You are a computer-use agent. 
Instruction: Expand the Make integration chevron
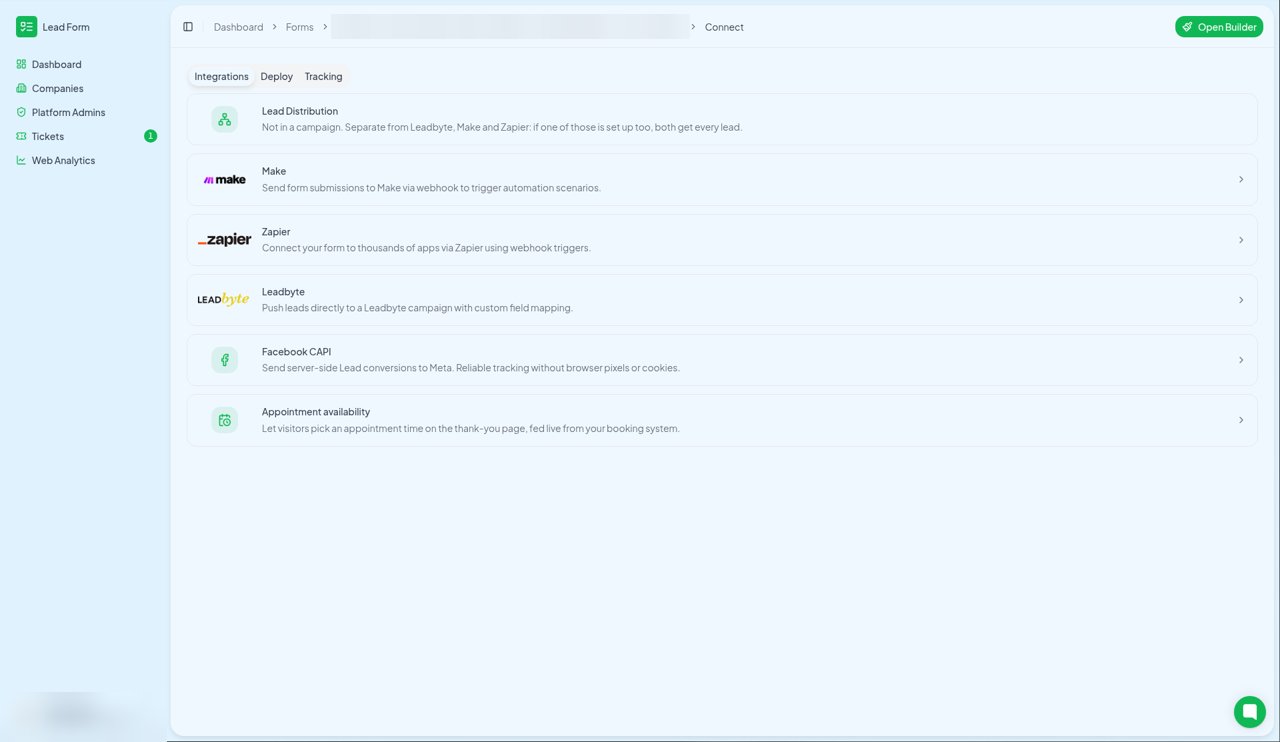tap(1241, 180)
